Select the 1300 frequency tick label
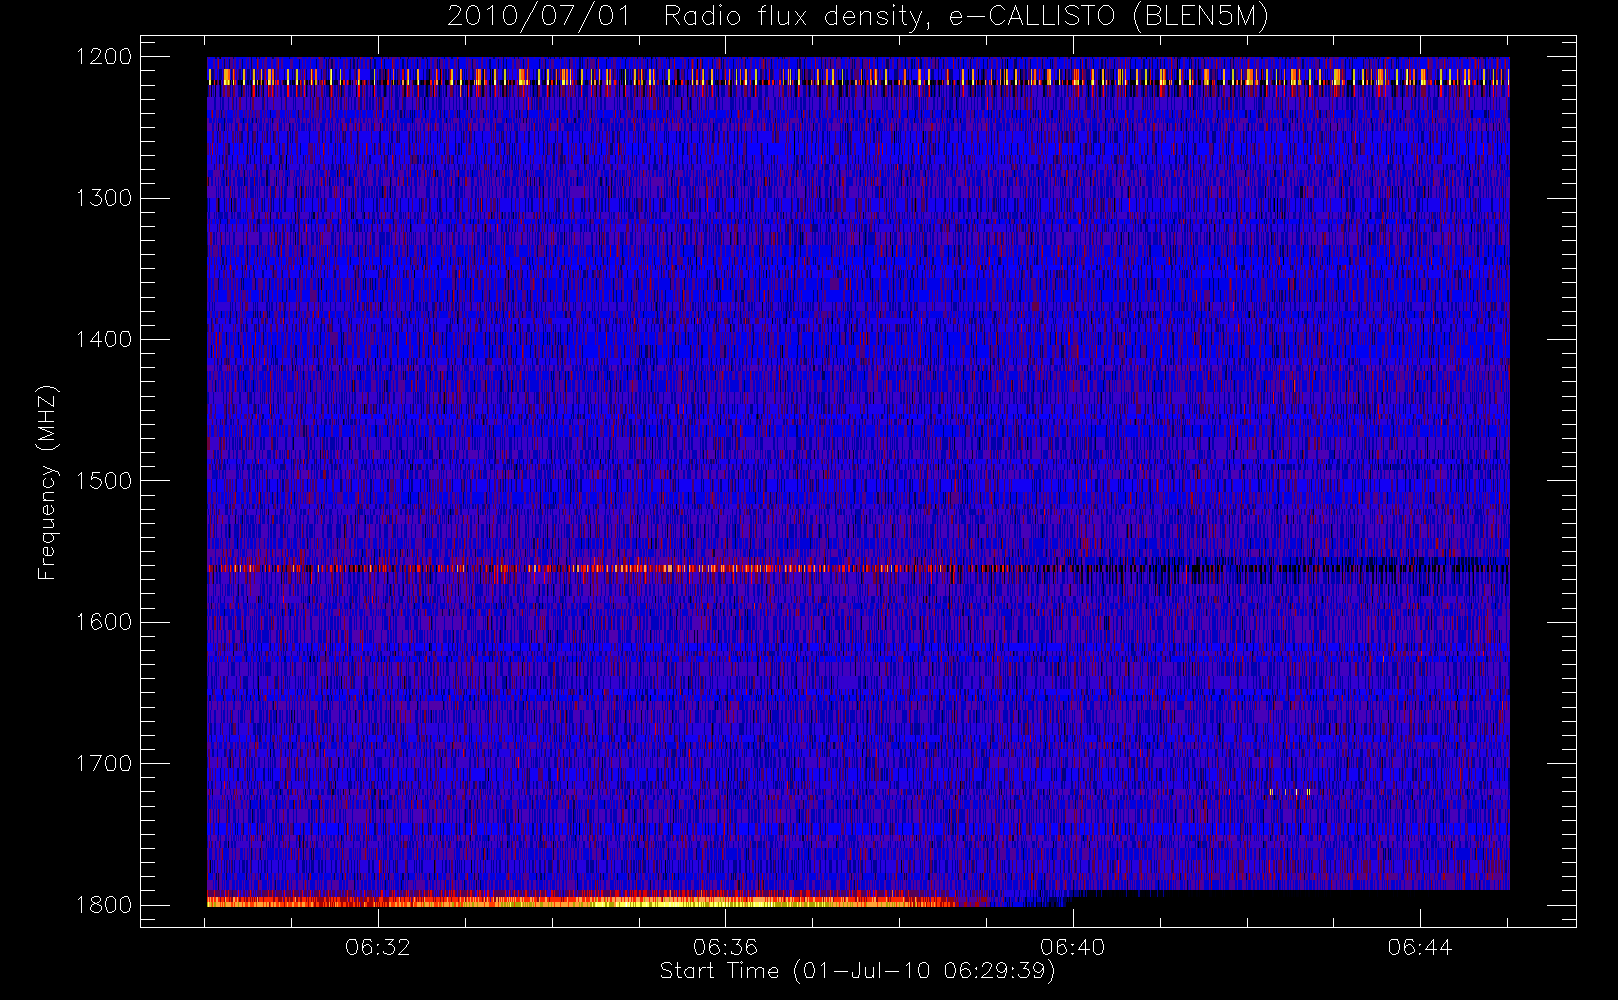The height and width of the screenshot is (1000, 1618). tap(104, 198)
